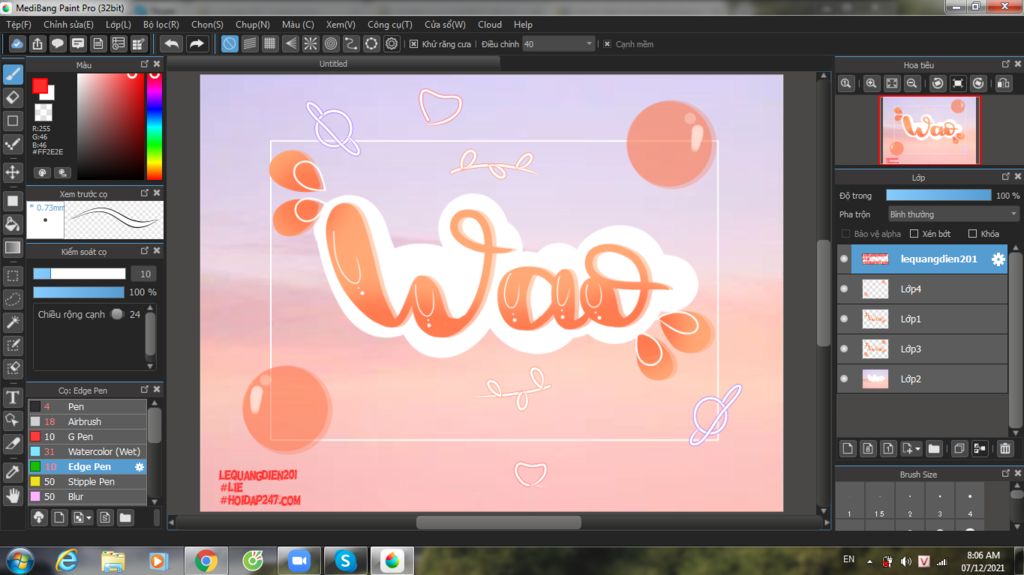Select the Airbrush brush
This screenshot has height=575, width=1024.
88,421
